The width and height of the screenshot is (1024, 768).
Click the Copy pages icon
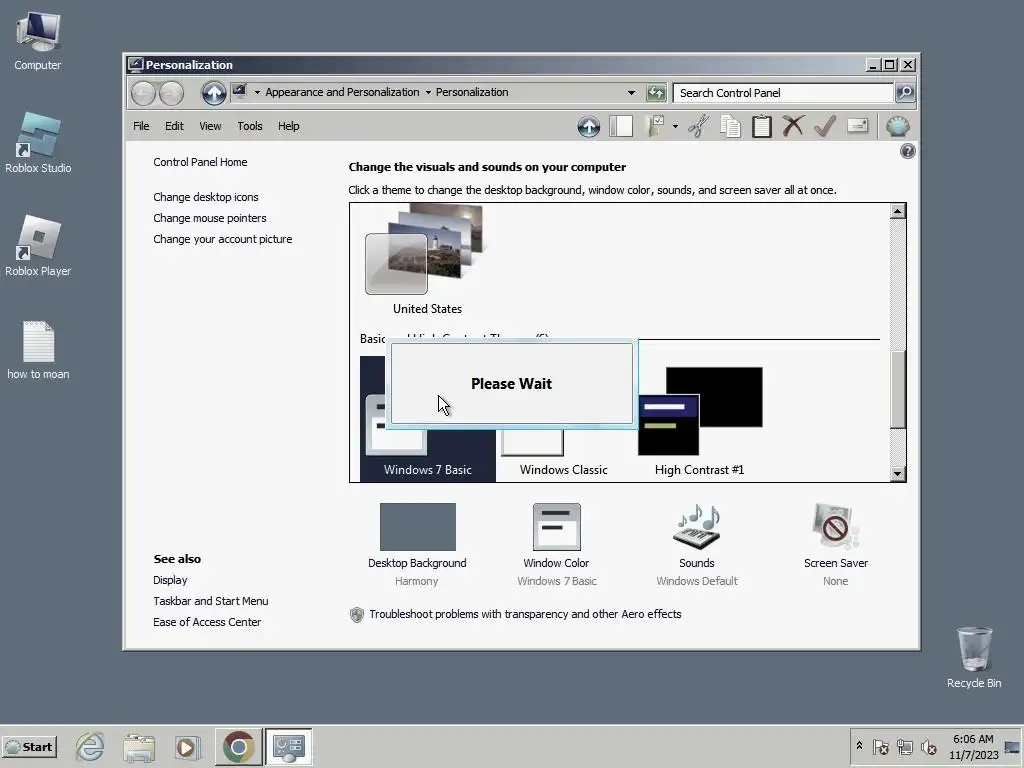(x=730, y=126)
